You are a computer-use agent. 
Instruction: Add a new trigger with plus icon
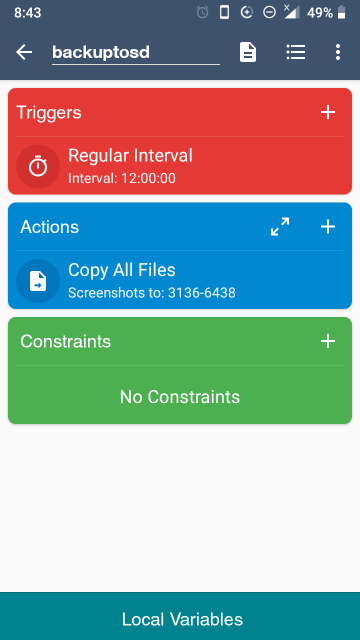point(328,112)
